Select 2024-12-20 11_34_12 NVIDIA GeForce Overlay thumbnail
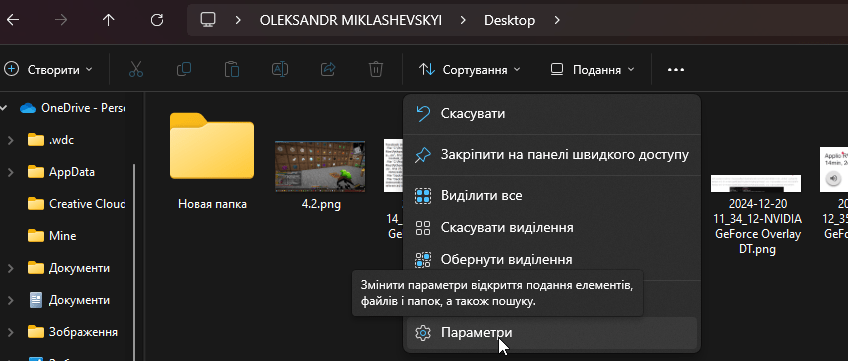The image size is (848, 361). click(756, 184)
